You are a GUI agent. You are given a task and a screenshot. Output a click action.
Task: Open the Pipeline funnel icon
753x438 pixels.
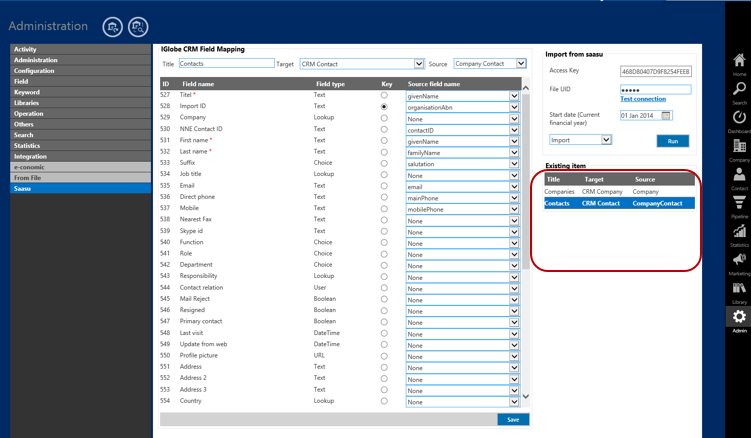click(x=739, y=202)
